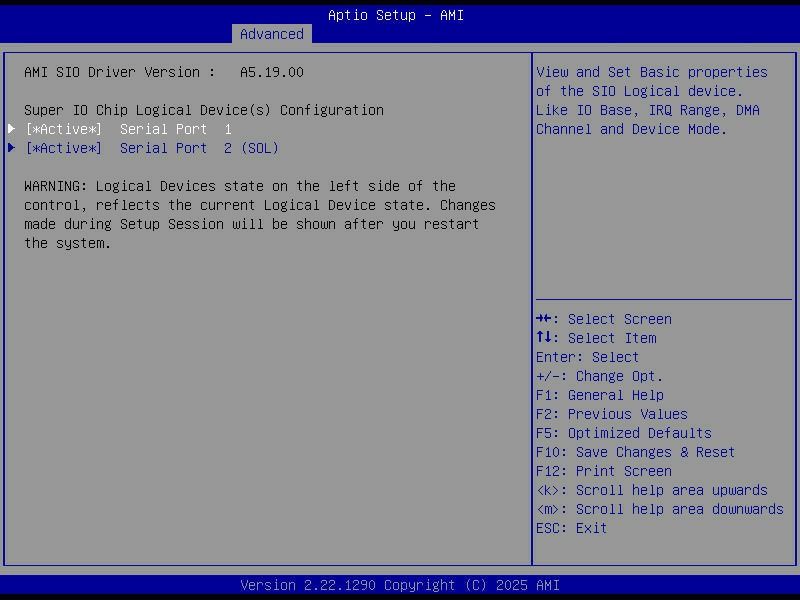The width and height of the screenshot is (800, 600).
Task: Open Serial Port 1 configuration
Action: (128, 130)
